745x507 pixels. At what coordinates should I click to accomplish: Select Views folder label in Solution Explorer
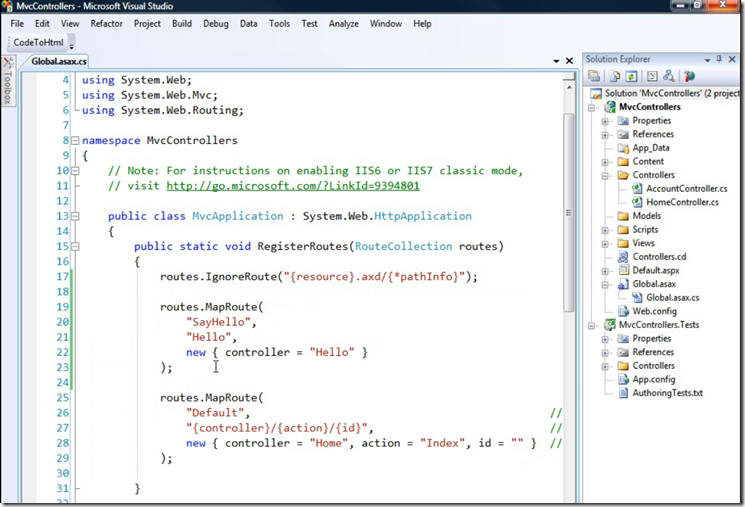coord(643,243)
